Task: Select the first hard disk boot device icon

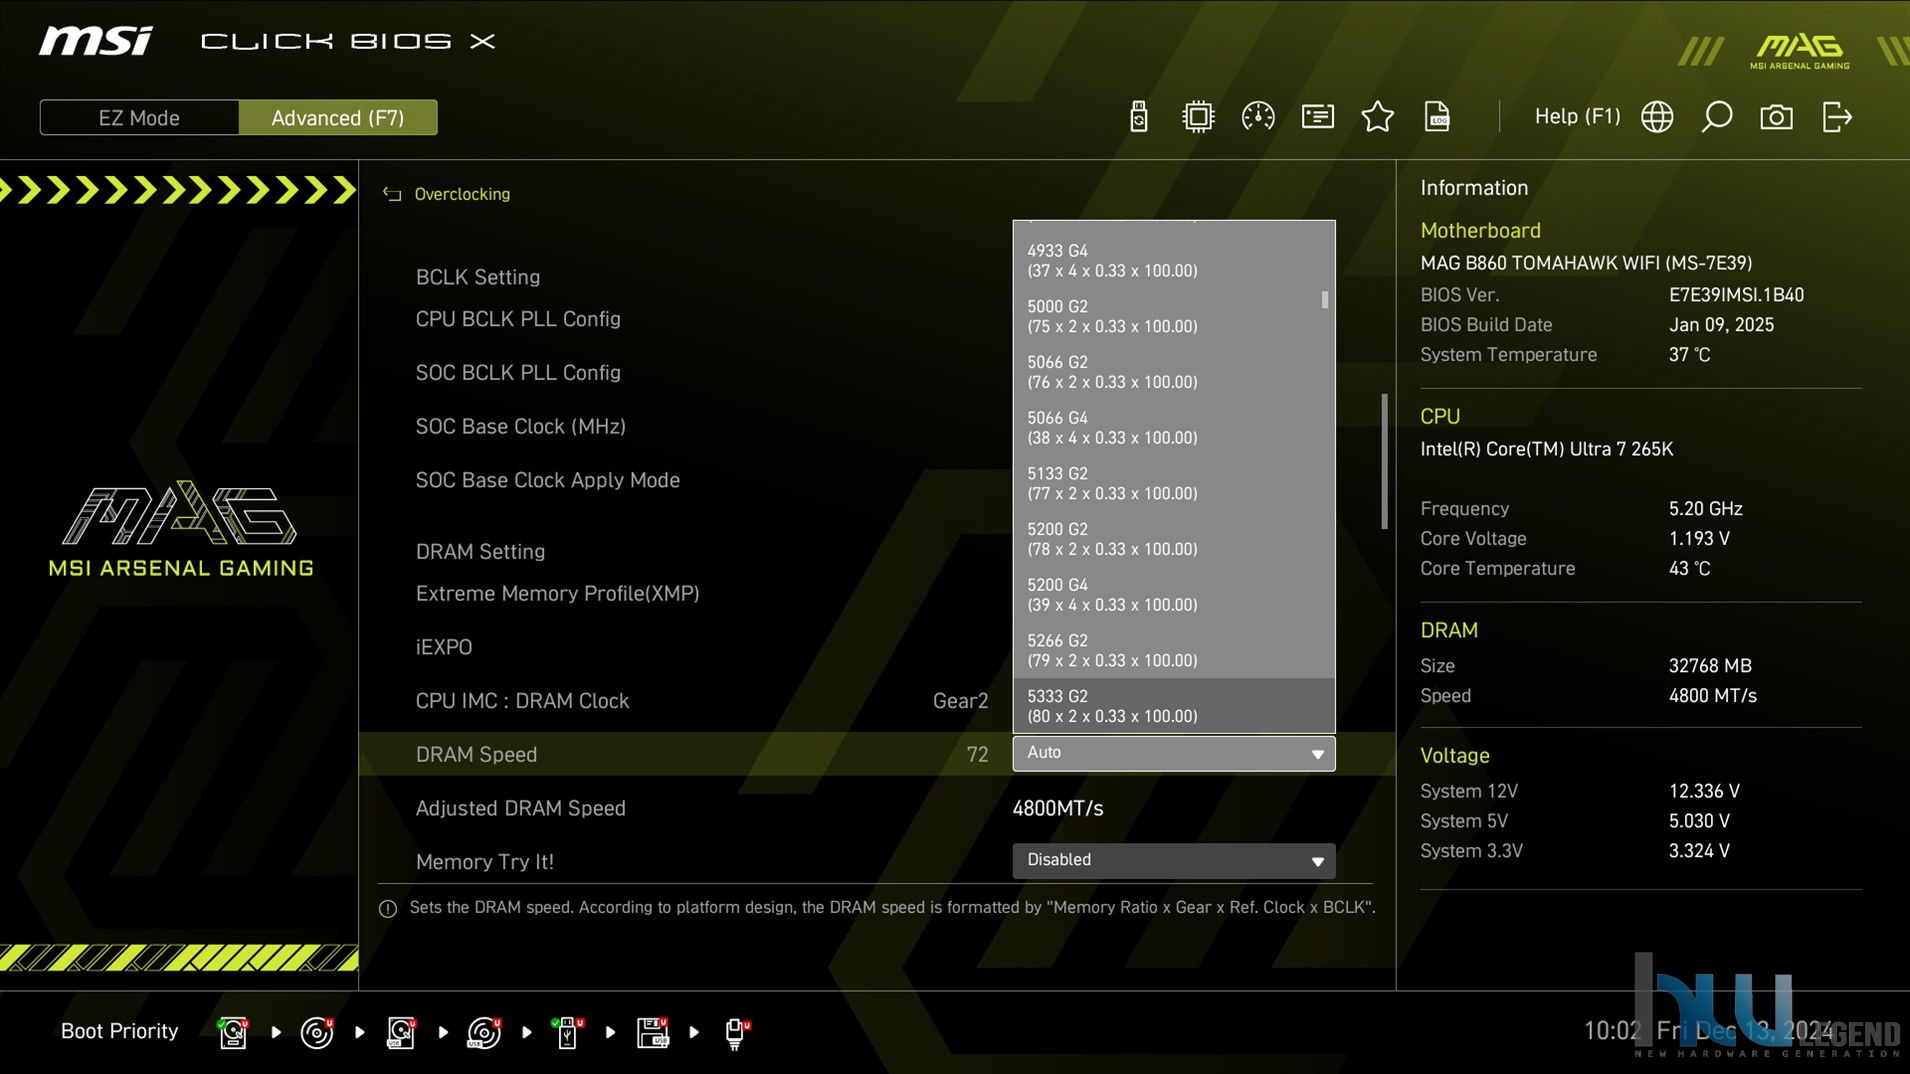Action: tap(233, 1032)
